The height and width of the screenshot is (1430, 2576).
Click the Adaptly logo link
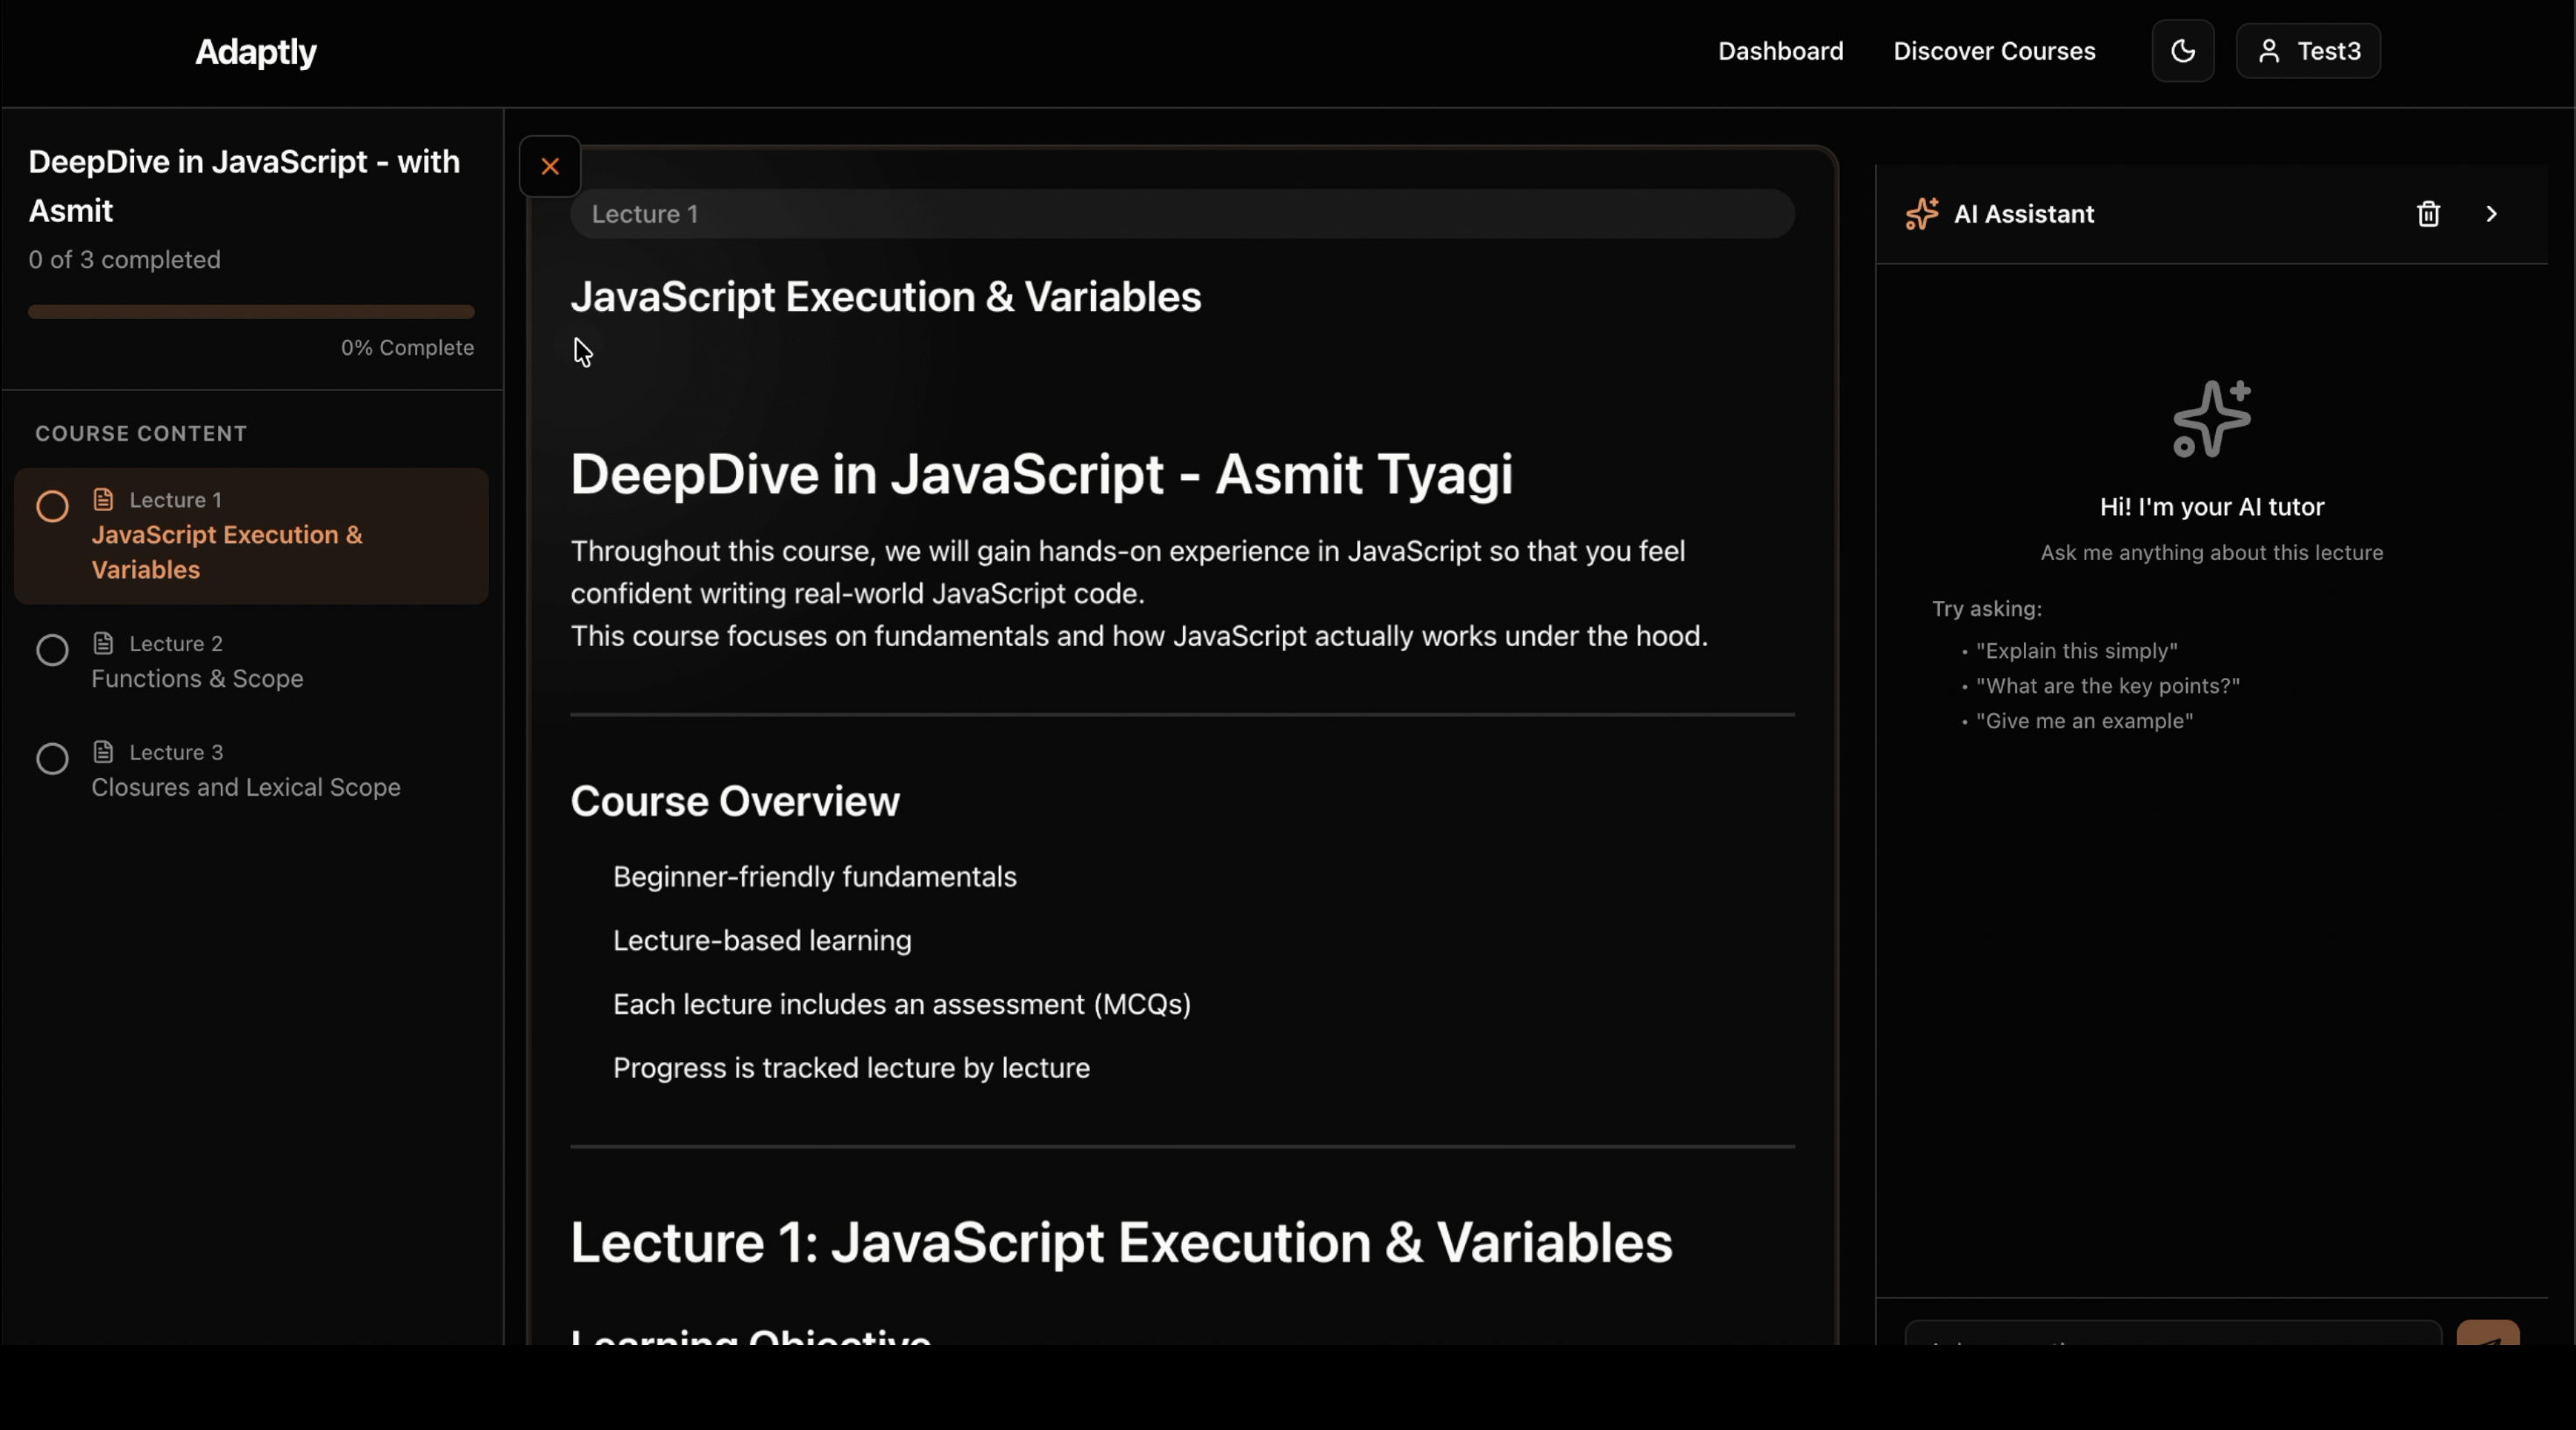[255, 51]
